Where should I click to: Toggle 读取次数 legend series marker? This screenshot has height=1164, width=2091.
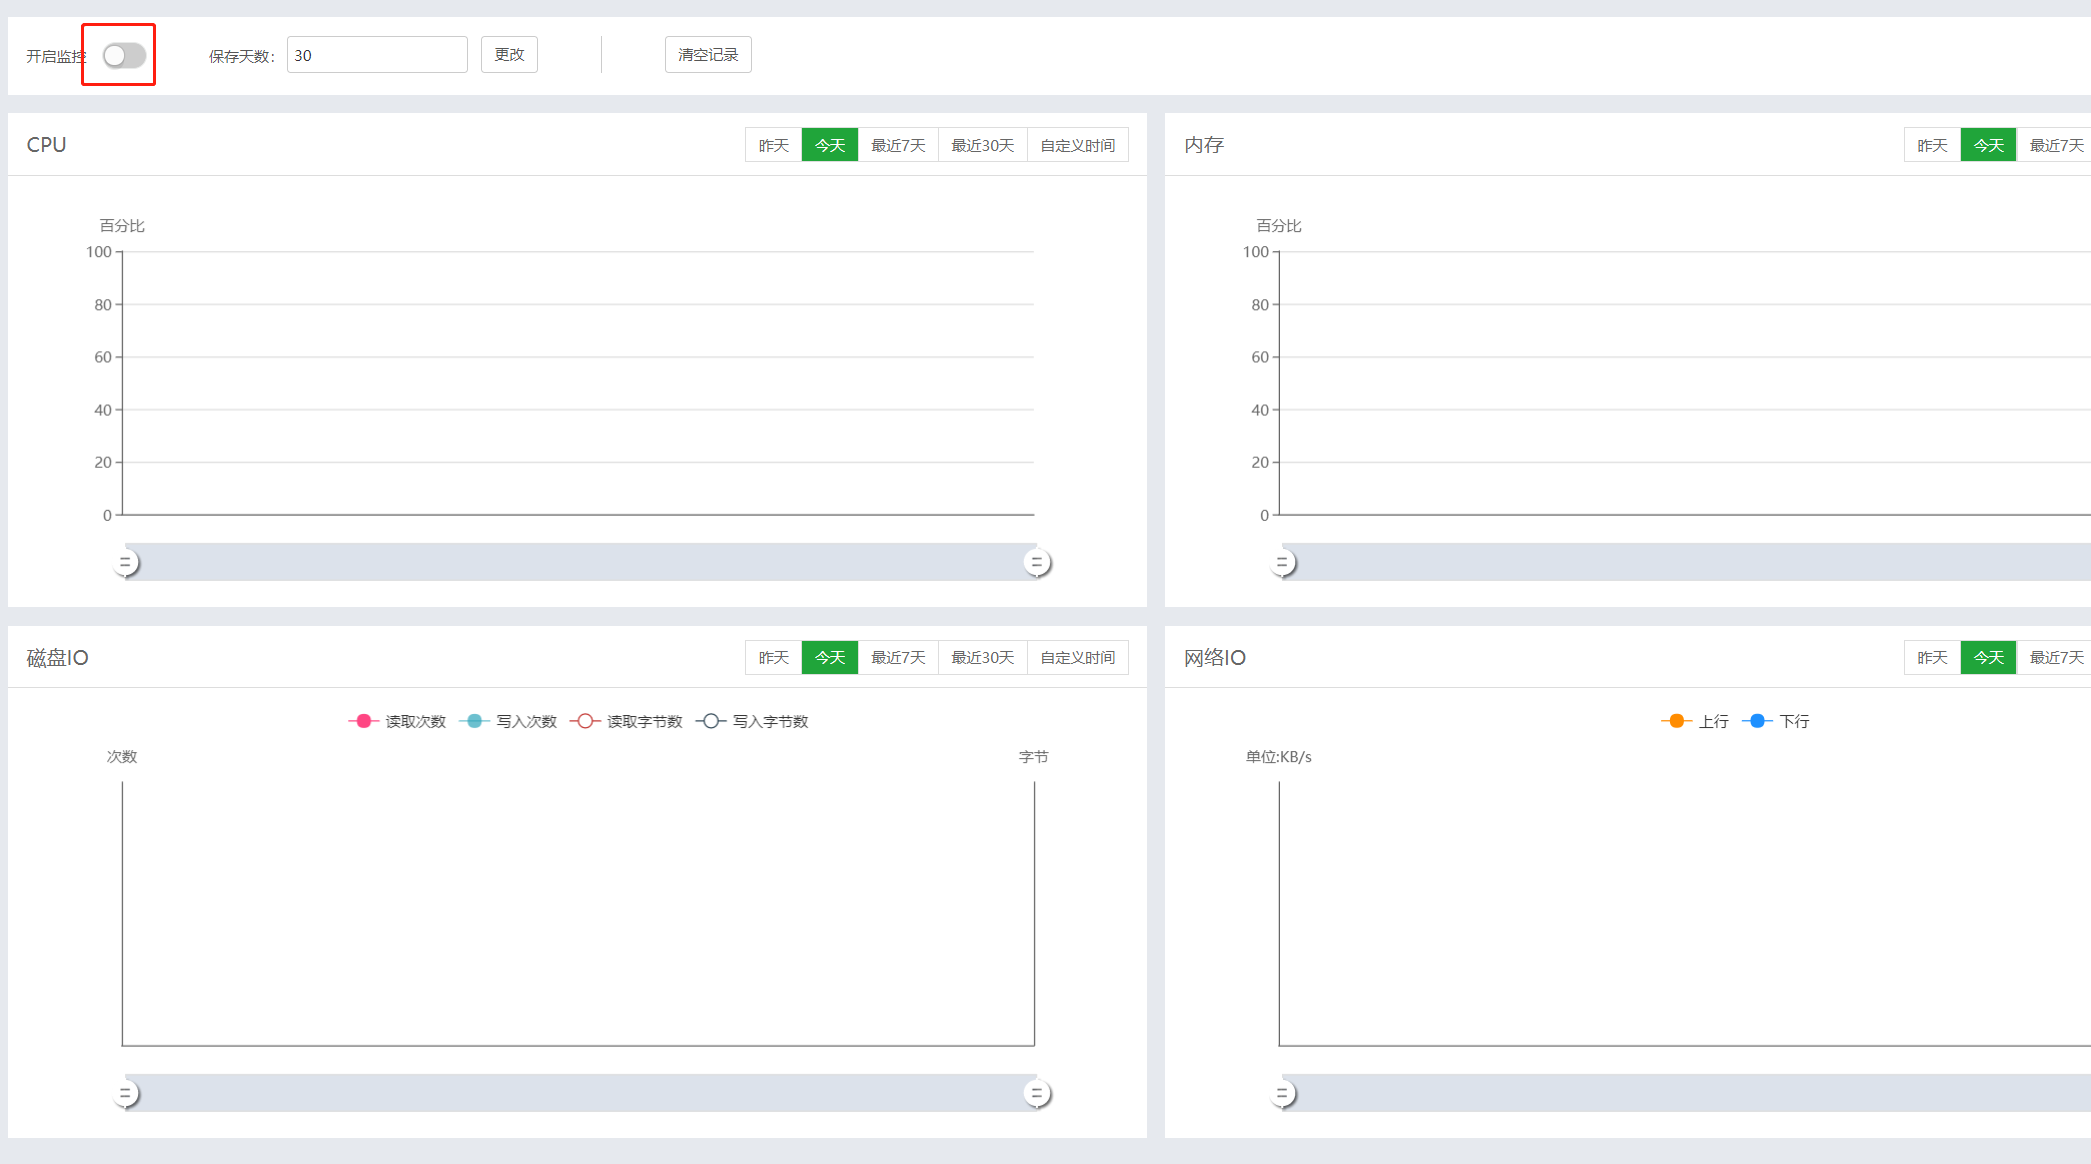coord(364,721)
